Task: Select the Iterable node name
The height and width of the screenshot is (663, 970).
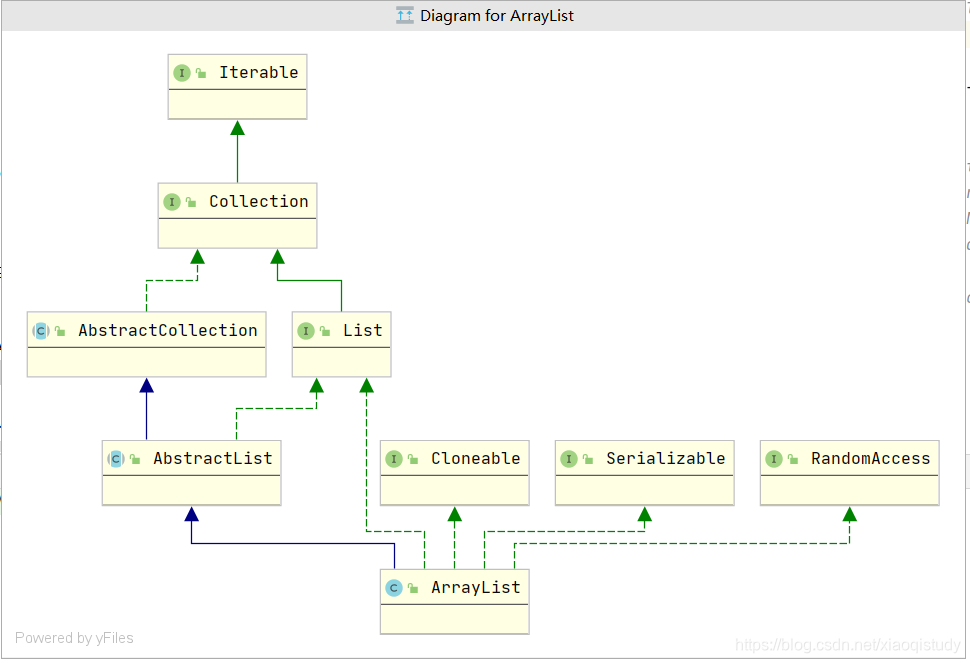Action: 259,72
